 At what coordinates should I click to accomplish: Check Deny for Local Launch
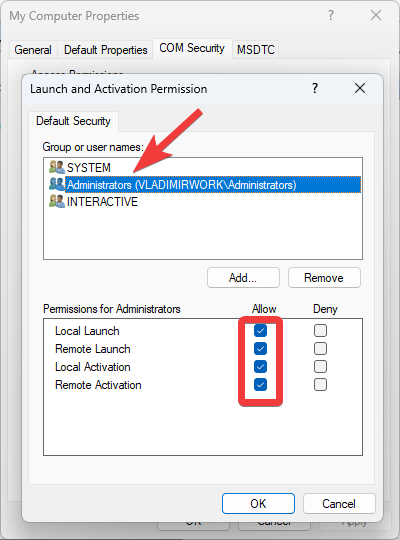(x=320, y=331)
